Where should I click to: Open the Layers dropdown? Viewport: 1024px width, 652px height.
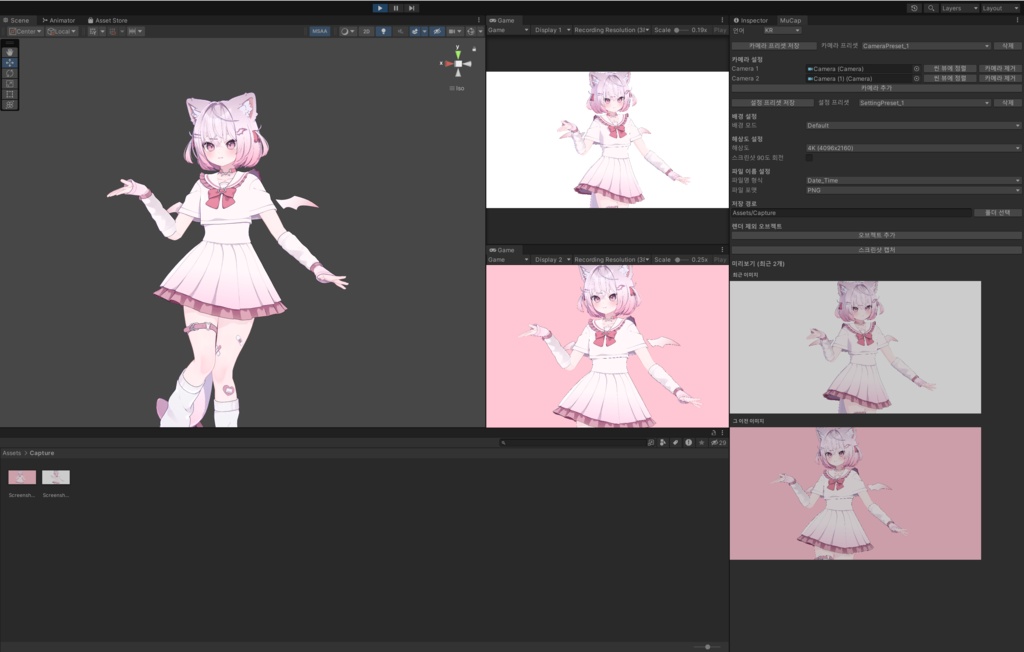coord(959,8)
